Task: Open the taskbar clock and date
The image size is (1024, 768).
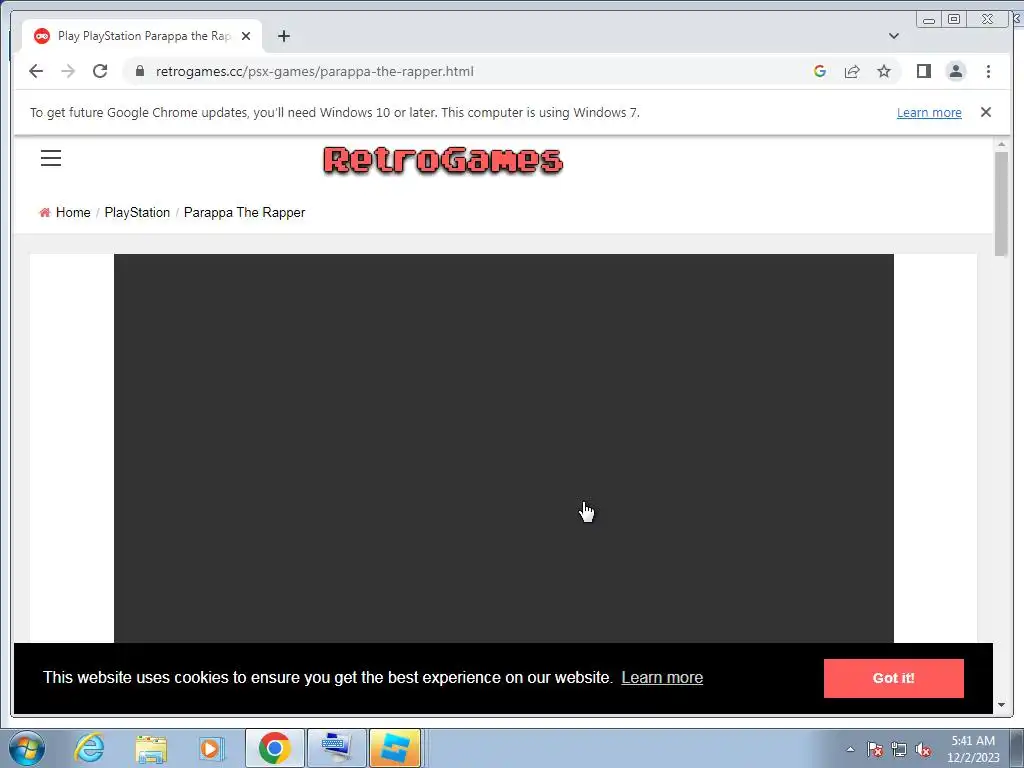Action: coord(973,749)
